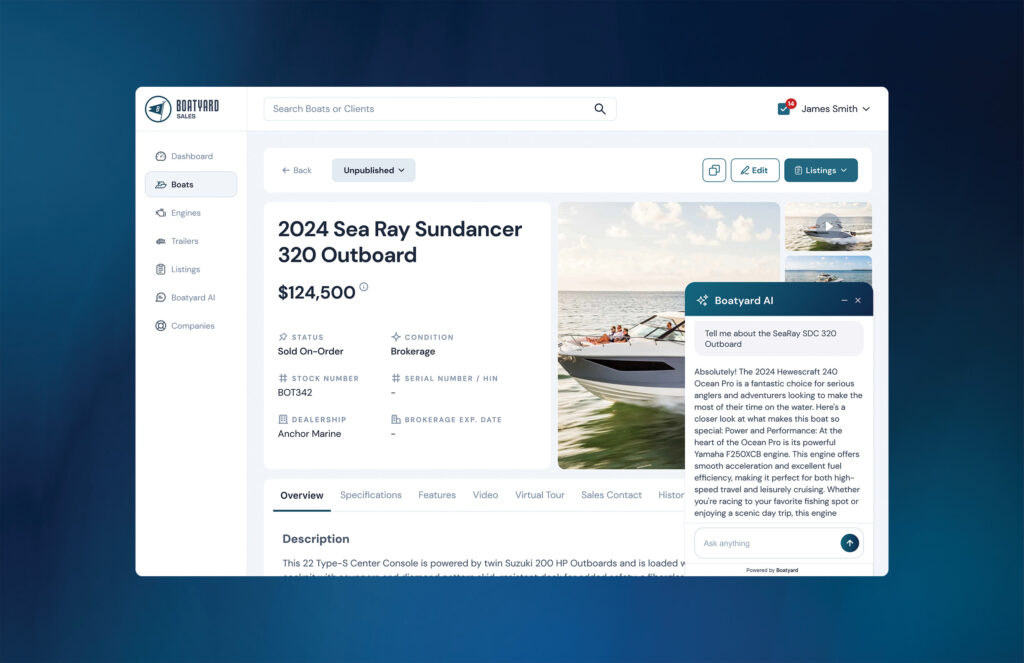Click the Sold On-Order status value

coord(310,351)
